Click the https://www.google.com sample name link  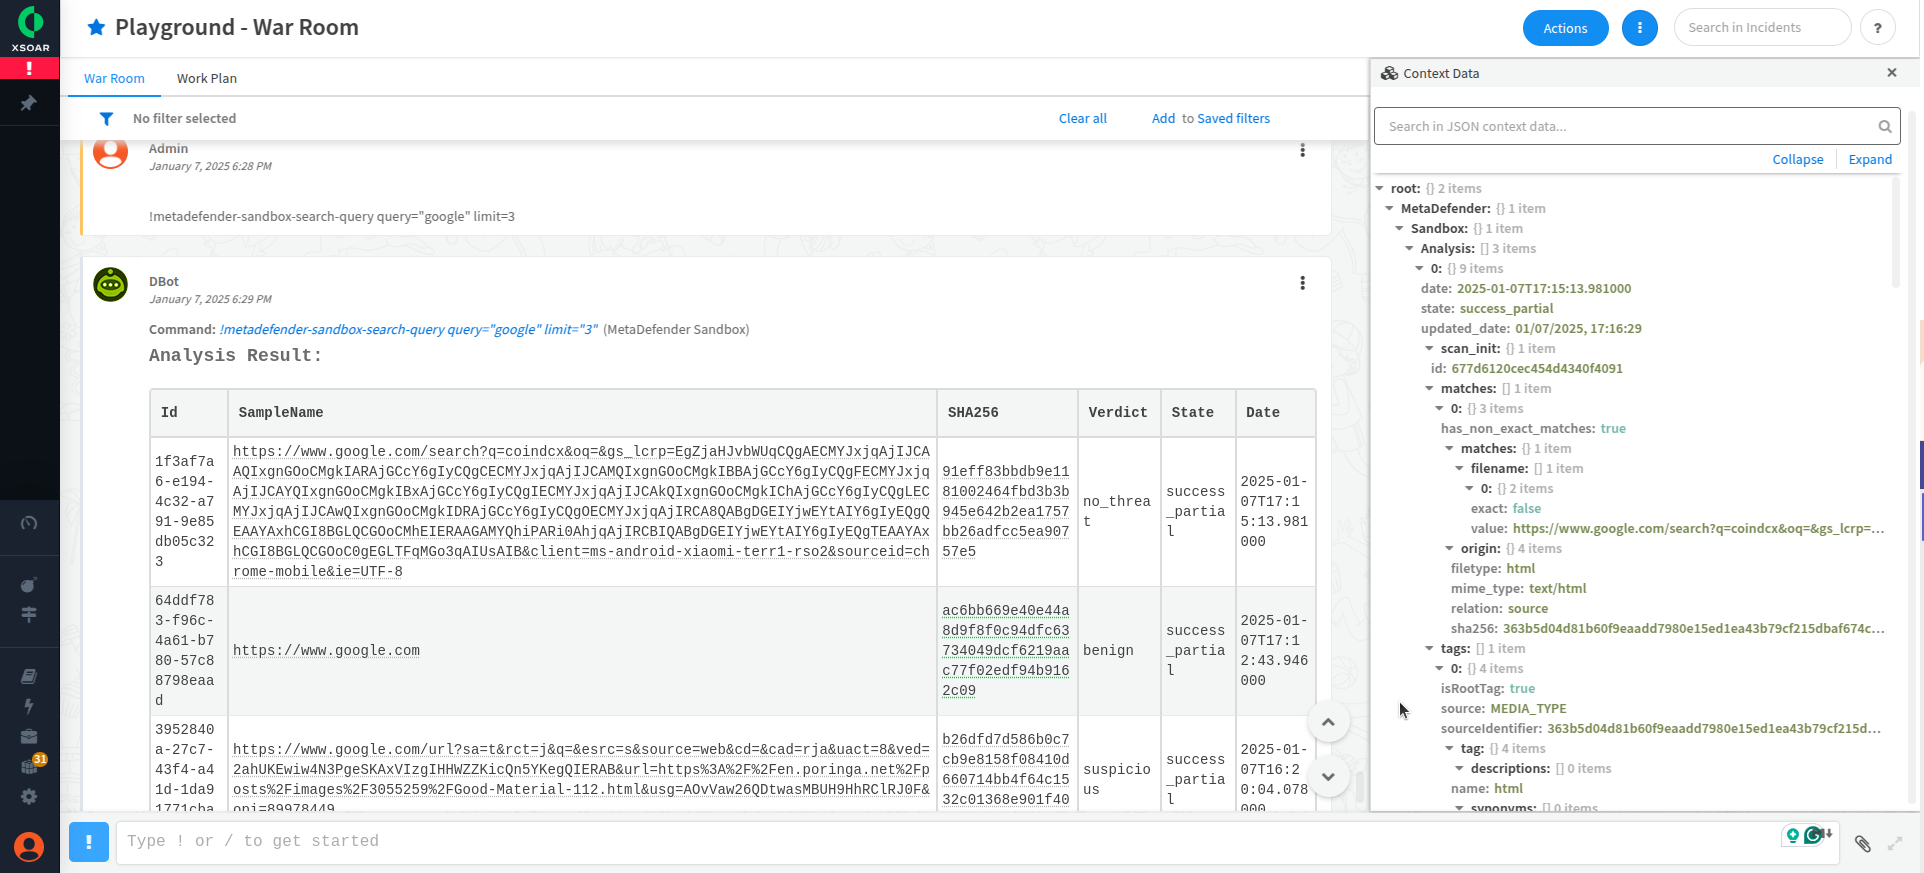click(x=326, y=650)
